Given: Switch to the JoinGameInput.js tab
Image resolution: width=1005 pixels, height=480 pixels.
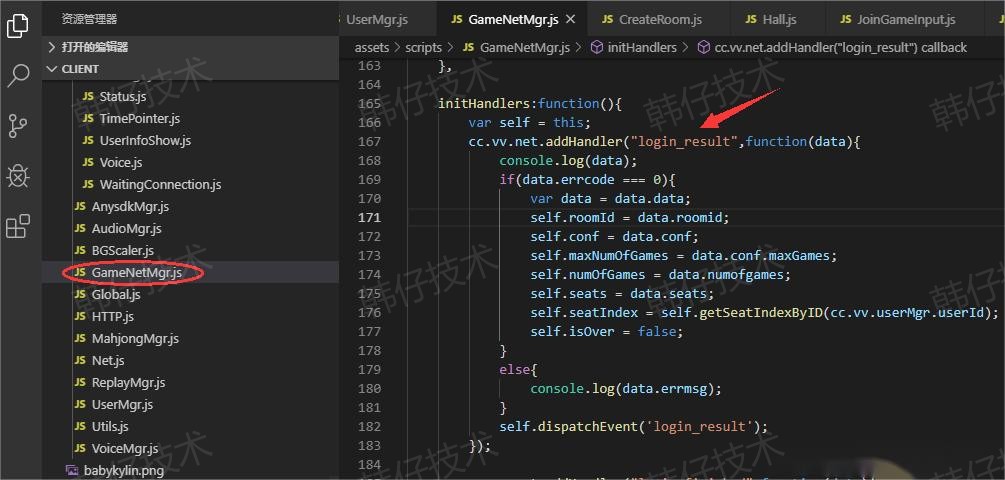Looking at the screenshot, I should coord(904,19).
